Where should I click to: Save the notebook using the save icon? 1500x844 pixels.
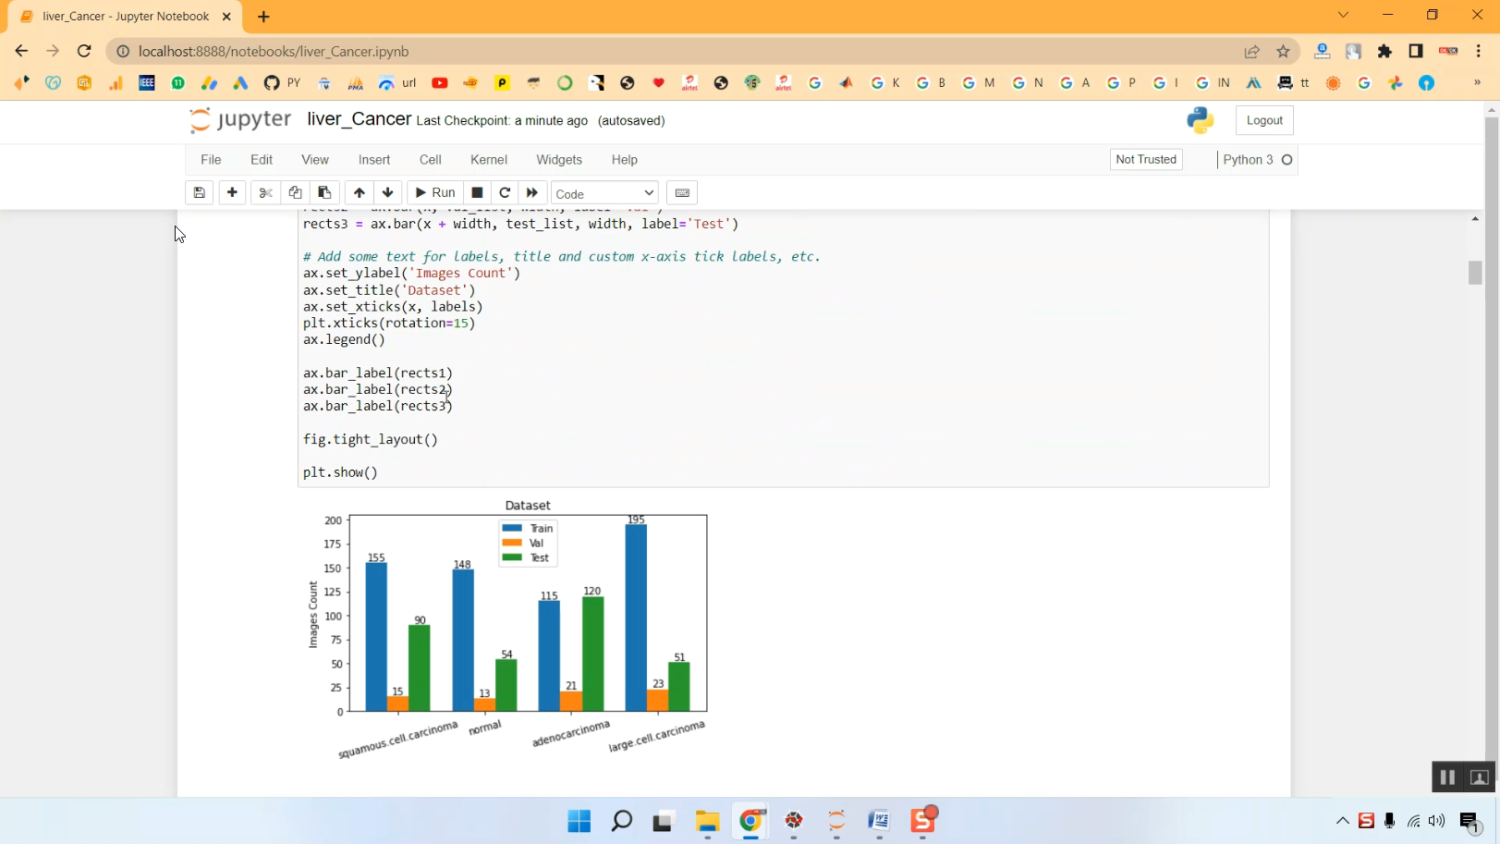click(199, 192)
